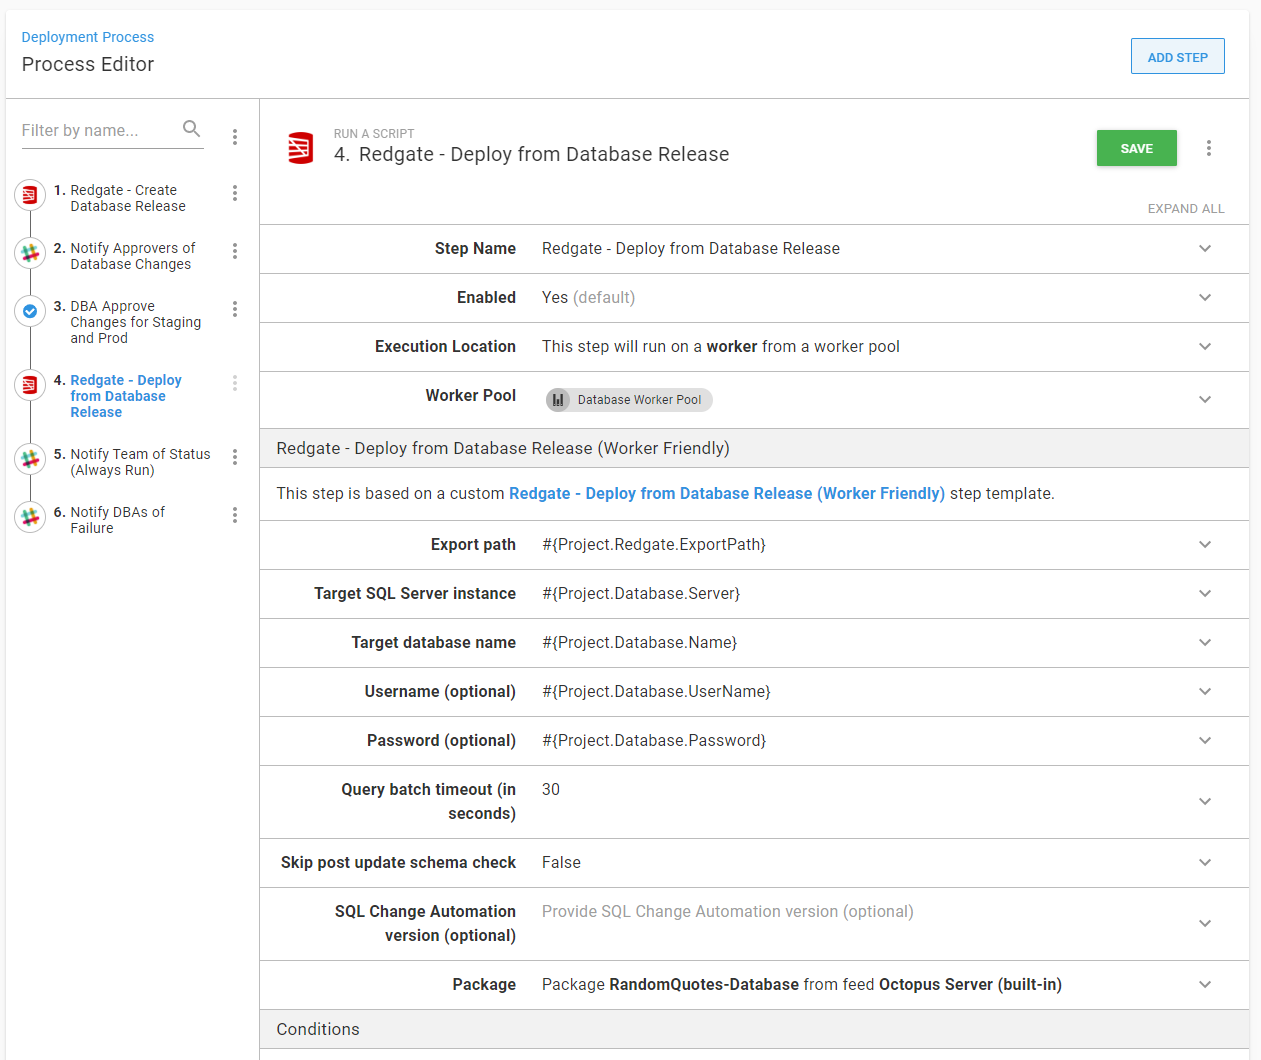1261x1060 pixels.
Task: Open overflow menu for step 4 Deploy from Database Release
Action: coord(235,383)
